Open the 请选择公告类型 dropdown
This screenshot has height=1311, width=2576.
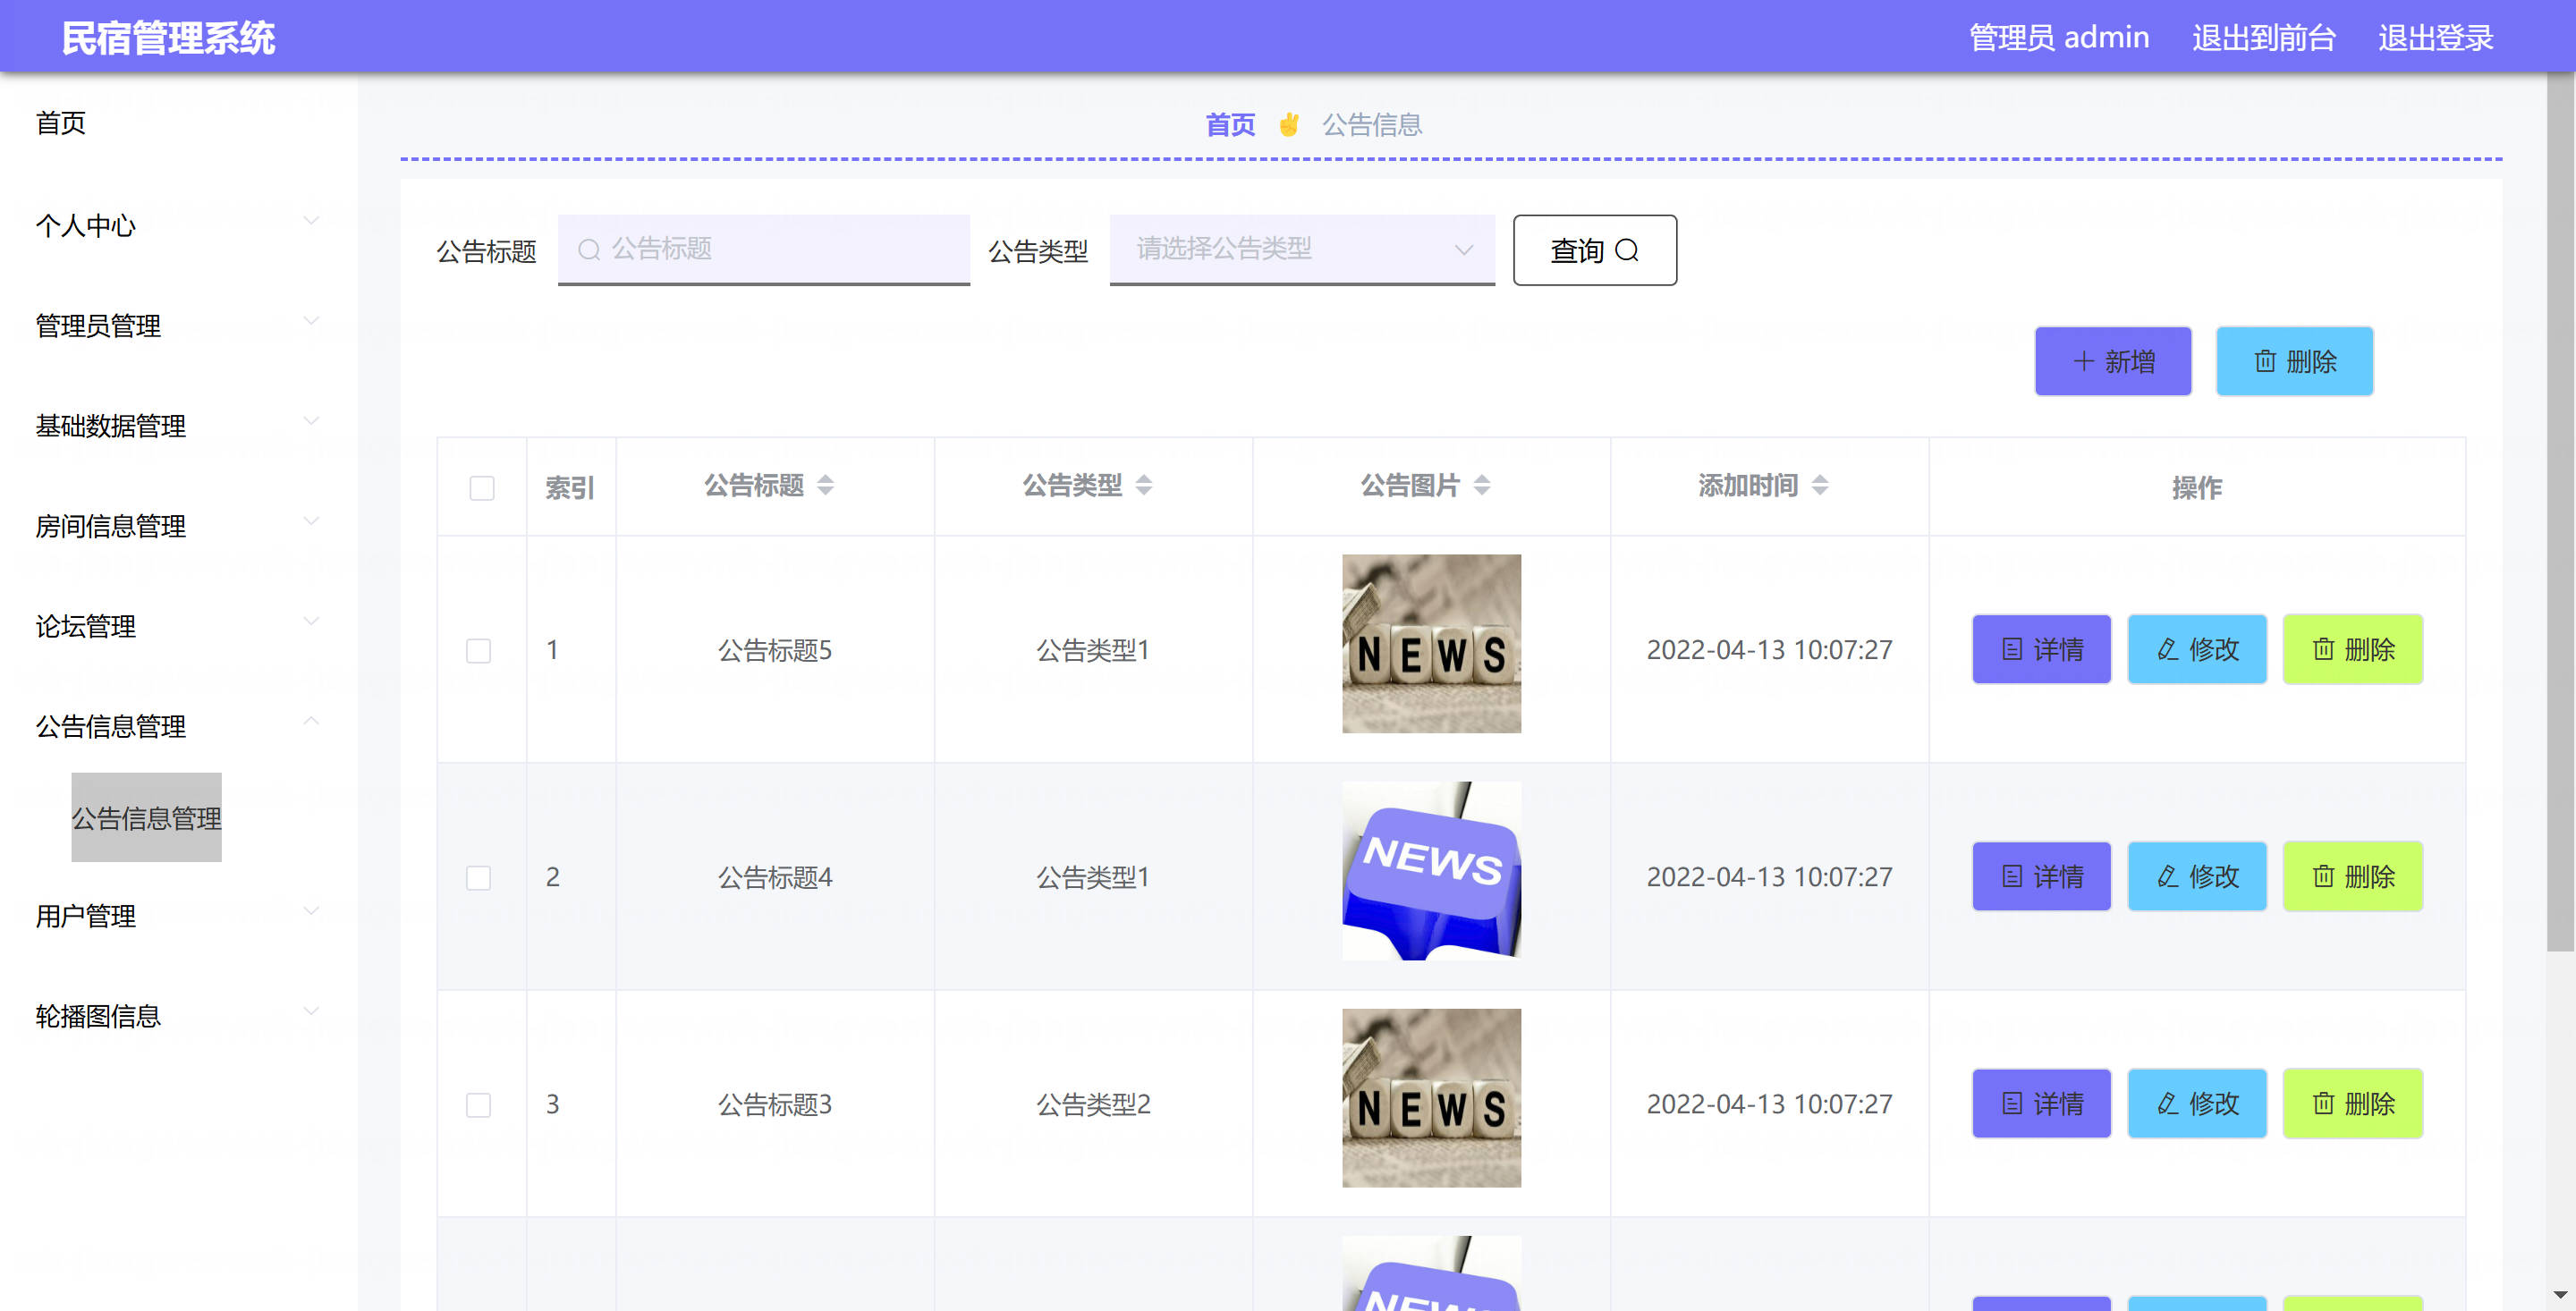(x=1302, y=249)
